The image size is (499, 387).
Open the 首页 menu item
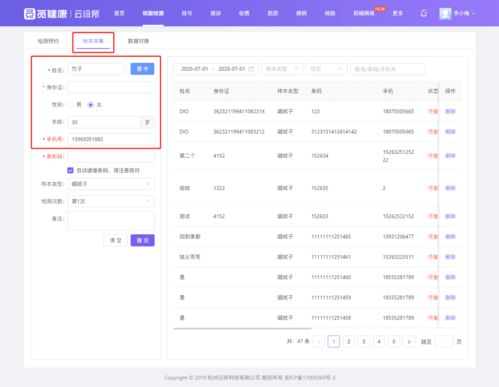(119, 13)
